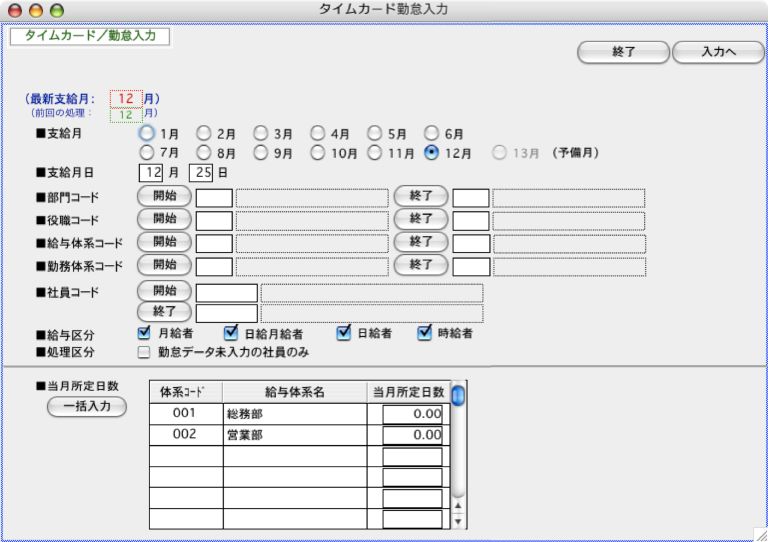Uncheck the 月給者 checkbox
The height and width of the screenshot is (542, 768).
coord(144,333)
